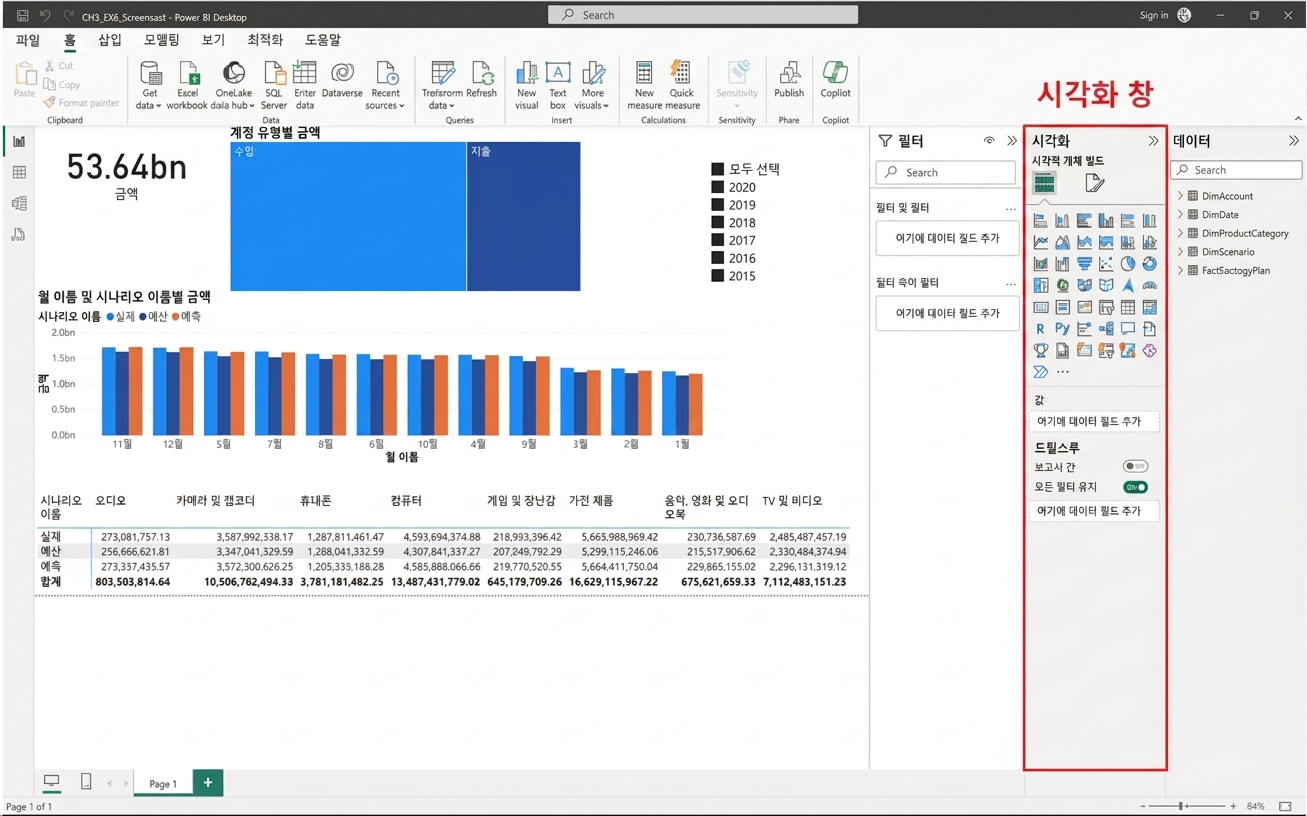
Task: Open DAX query view in left sidebar
Action: (x=18, y=235)
